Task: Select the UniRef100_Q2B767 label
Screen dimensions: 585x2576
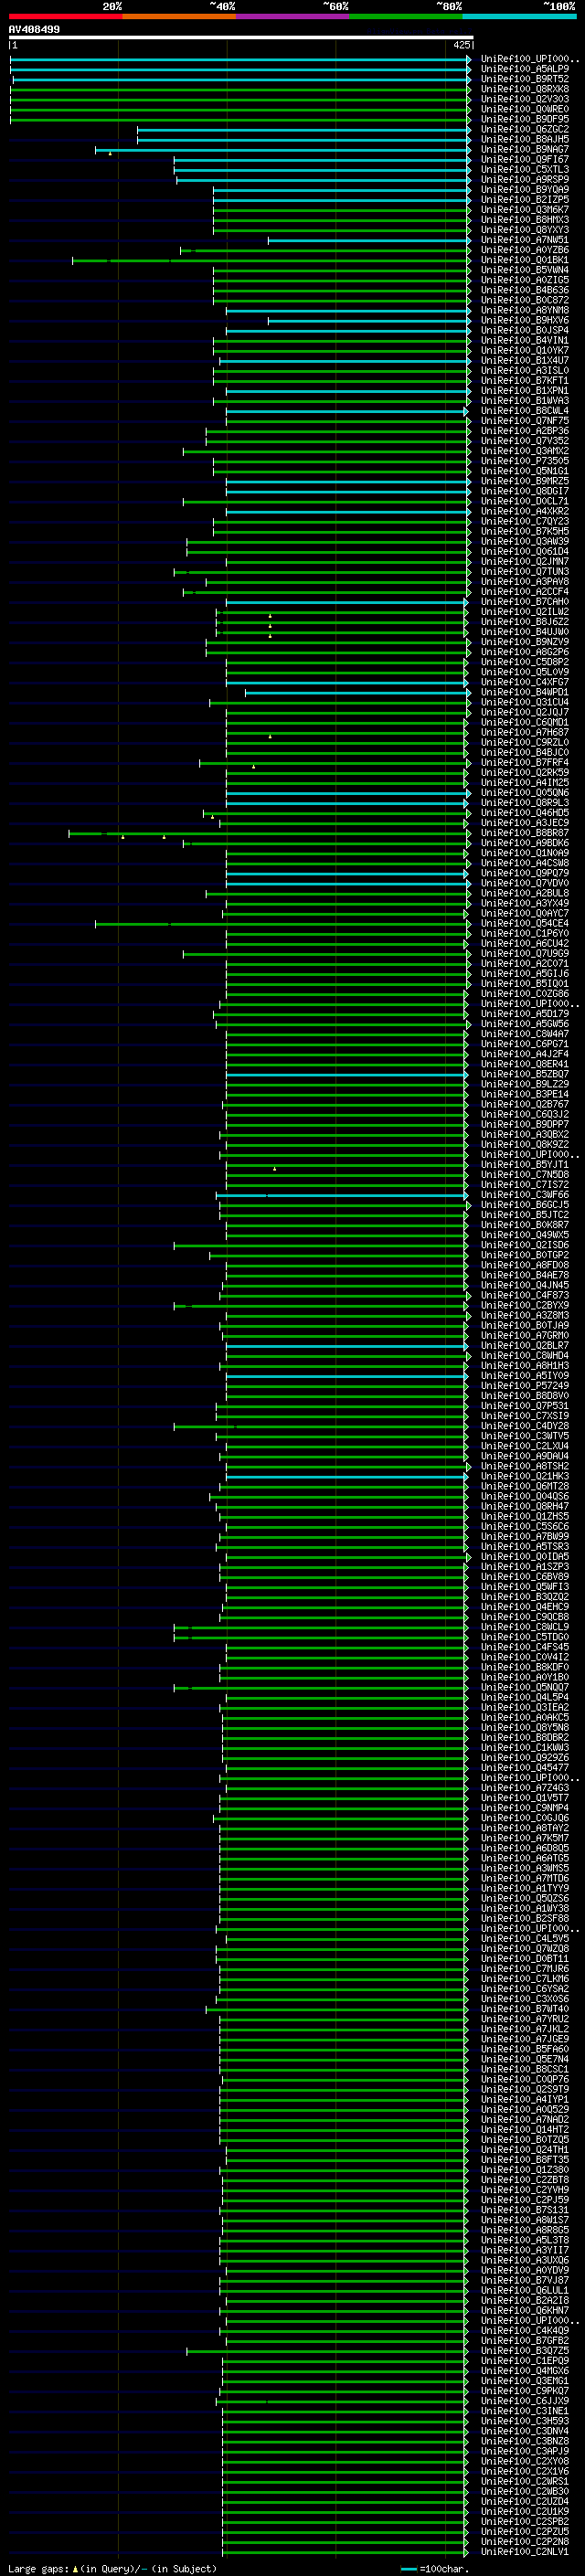Action: [x=525, y=1105]
